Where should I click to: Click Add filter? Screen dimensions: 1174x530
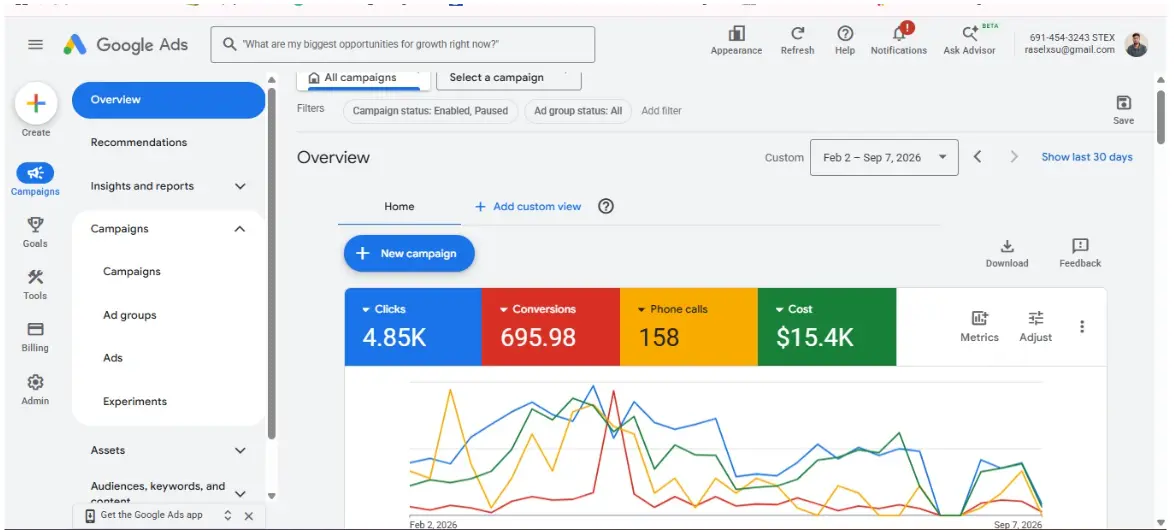click(661, 111)
